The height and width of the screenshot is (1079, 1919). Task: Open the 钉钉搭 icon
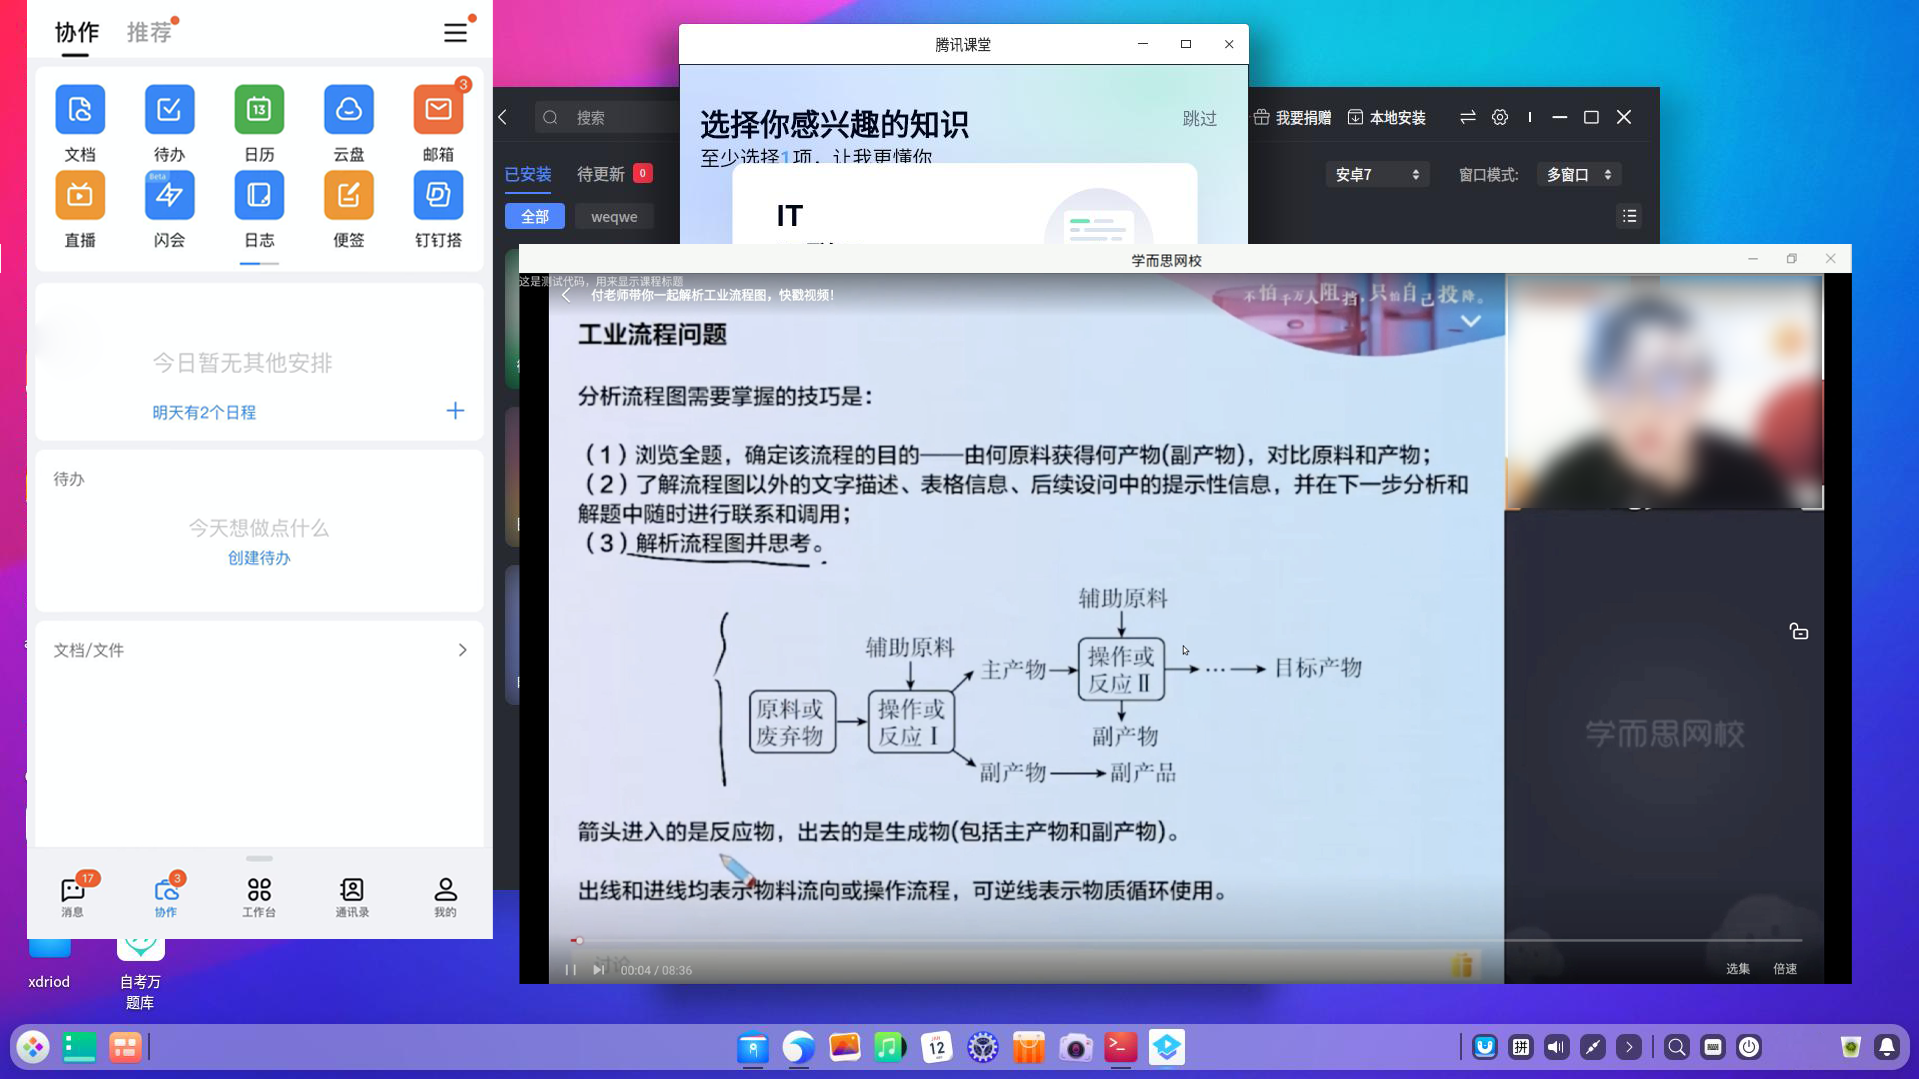[438, 196]
